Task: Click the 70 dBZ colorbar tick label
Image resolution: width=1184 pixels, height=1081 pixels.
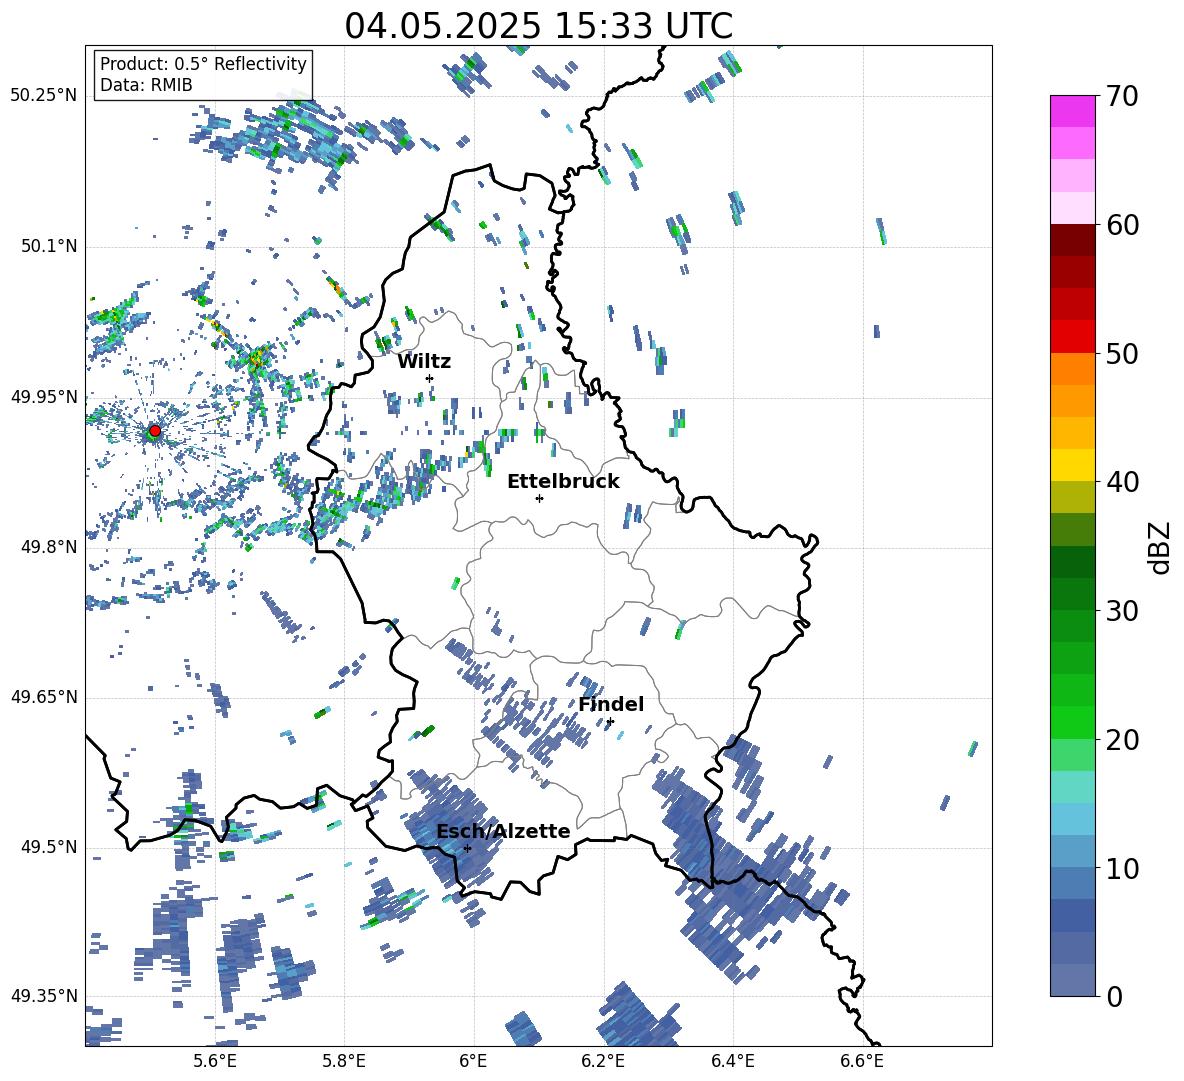Action: click(x=1122, y=96)
